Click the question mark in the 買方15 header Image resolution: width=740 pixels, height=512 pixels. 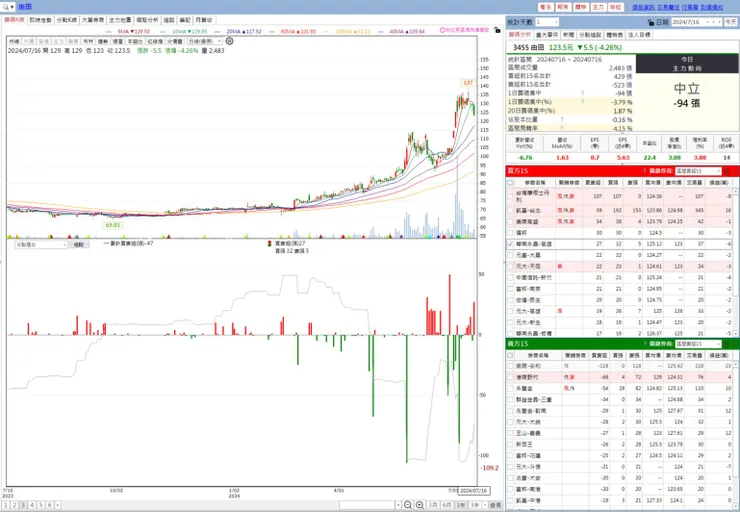pos(644,171)
